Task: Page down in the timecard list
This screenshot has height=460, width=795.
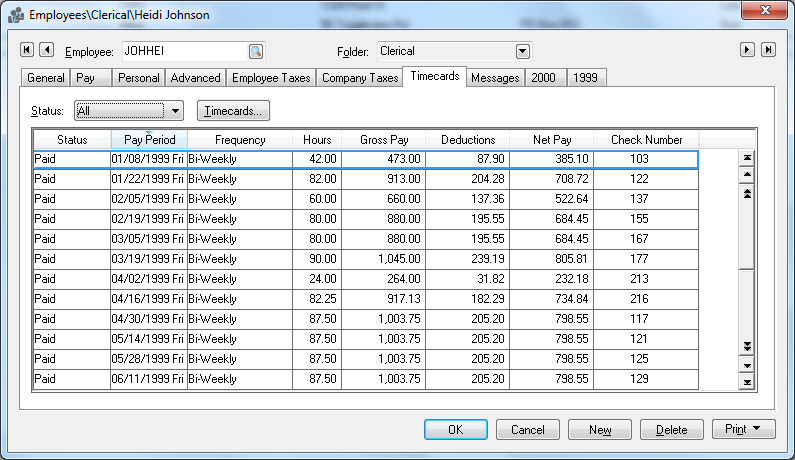Action: click(x=746, y=346)
